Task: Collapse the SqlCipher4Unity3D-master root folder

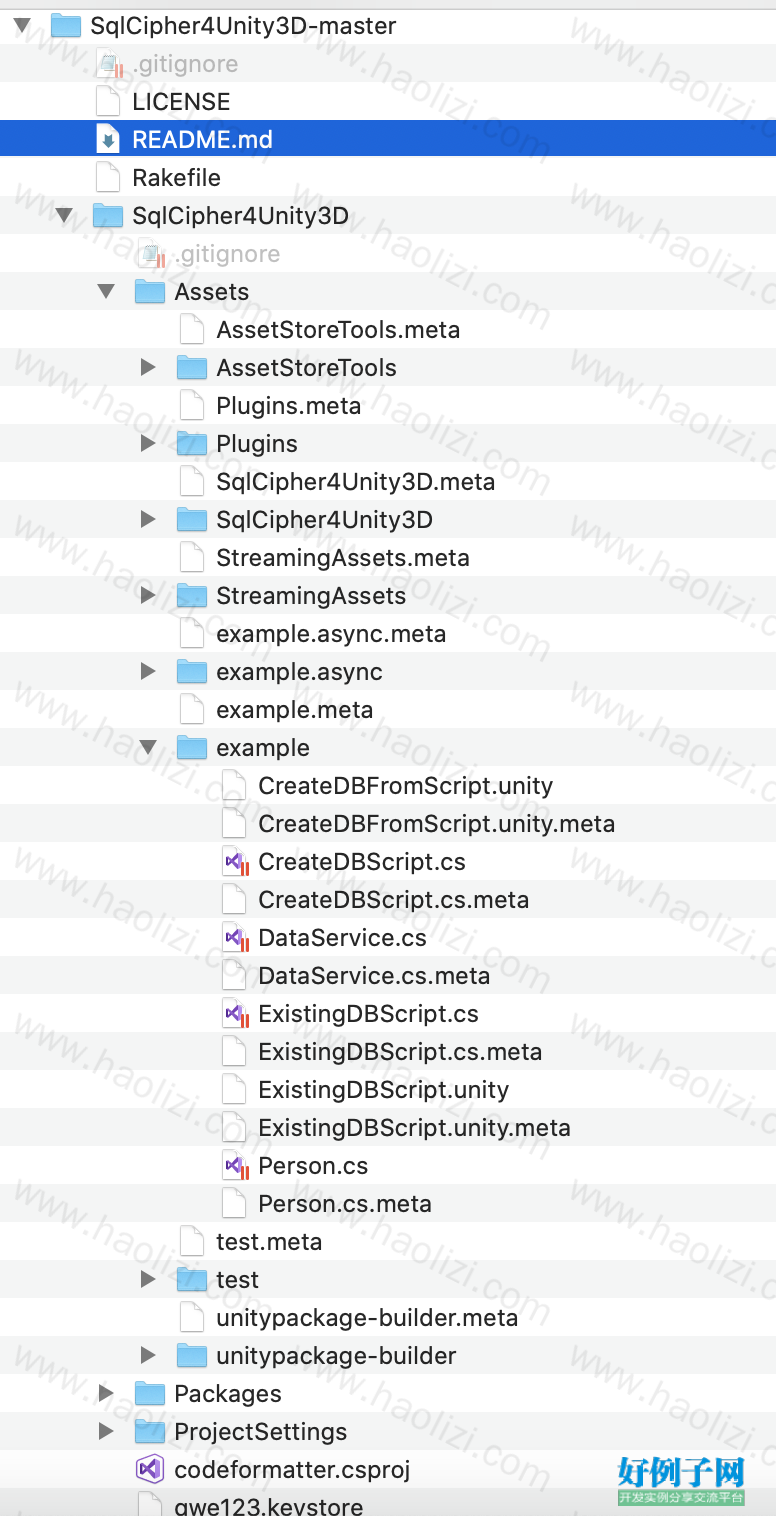Action: [x=22, y=26]
